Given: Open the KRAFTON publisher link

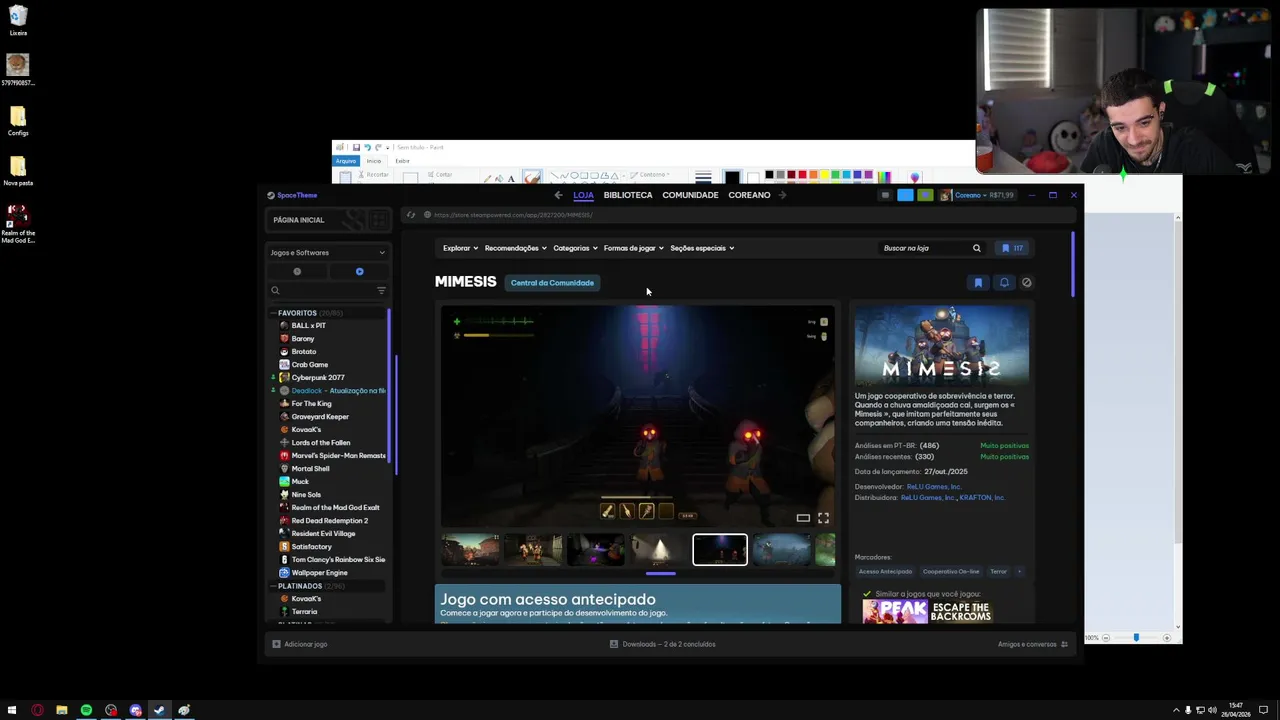Looking at the screenshot, I should 982,498.
